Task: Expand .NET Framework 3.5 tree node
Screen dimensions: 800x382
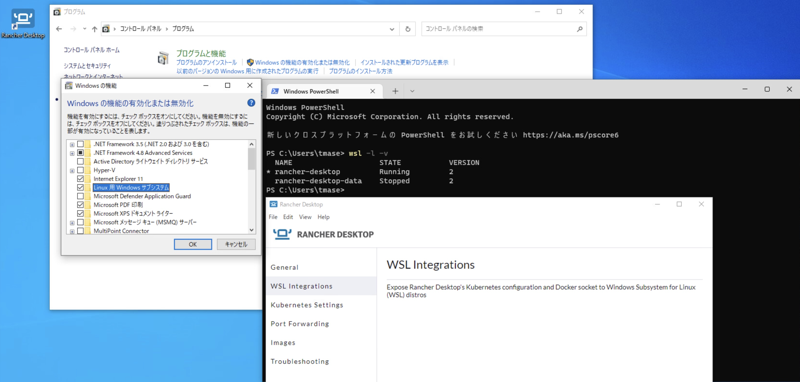Action: click(72, 144)
